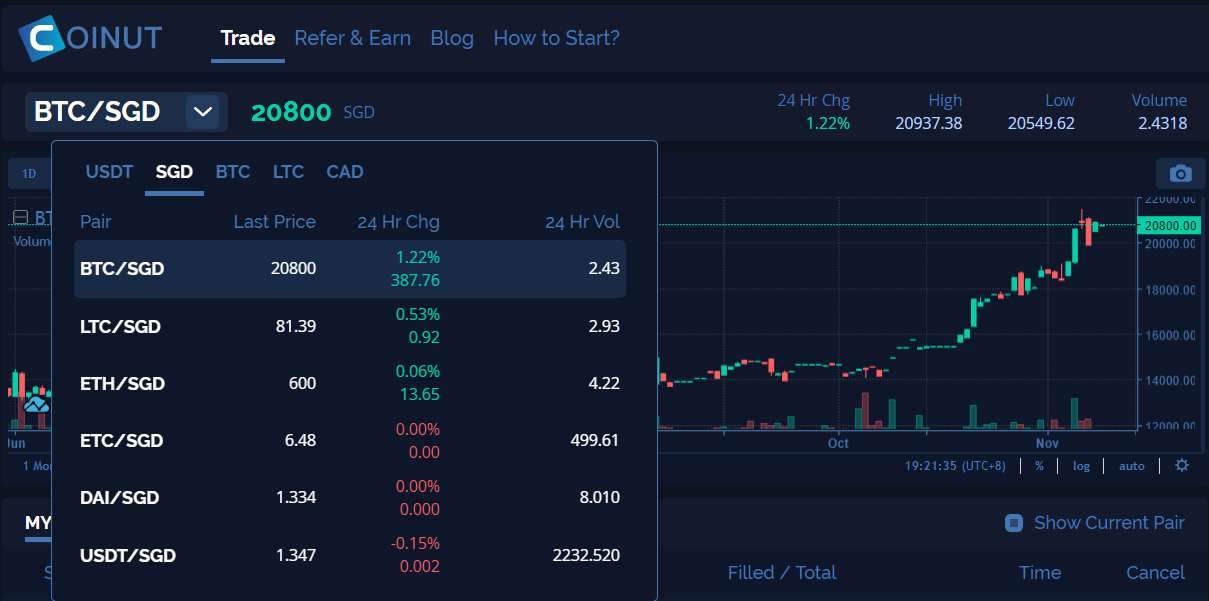Click the Oct label on time axis

pos(838,443)
